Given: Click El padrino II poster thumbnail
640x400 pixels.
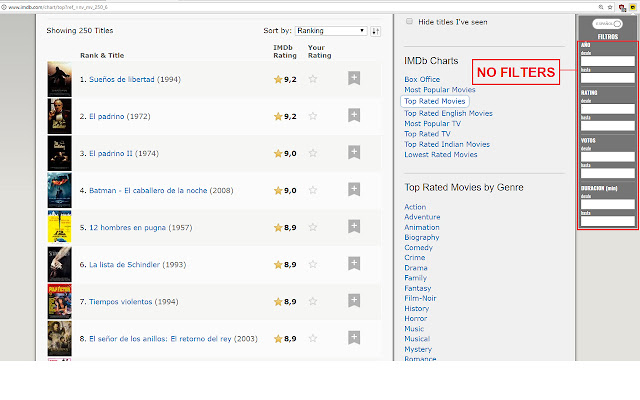Looking at the screenshot, I should [59, 153].
